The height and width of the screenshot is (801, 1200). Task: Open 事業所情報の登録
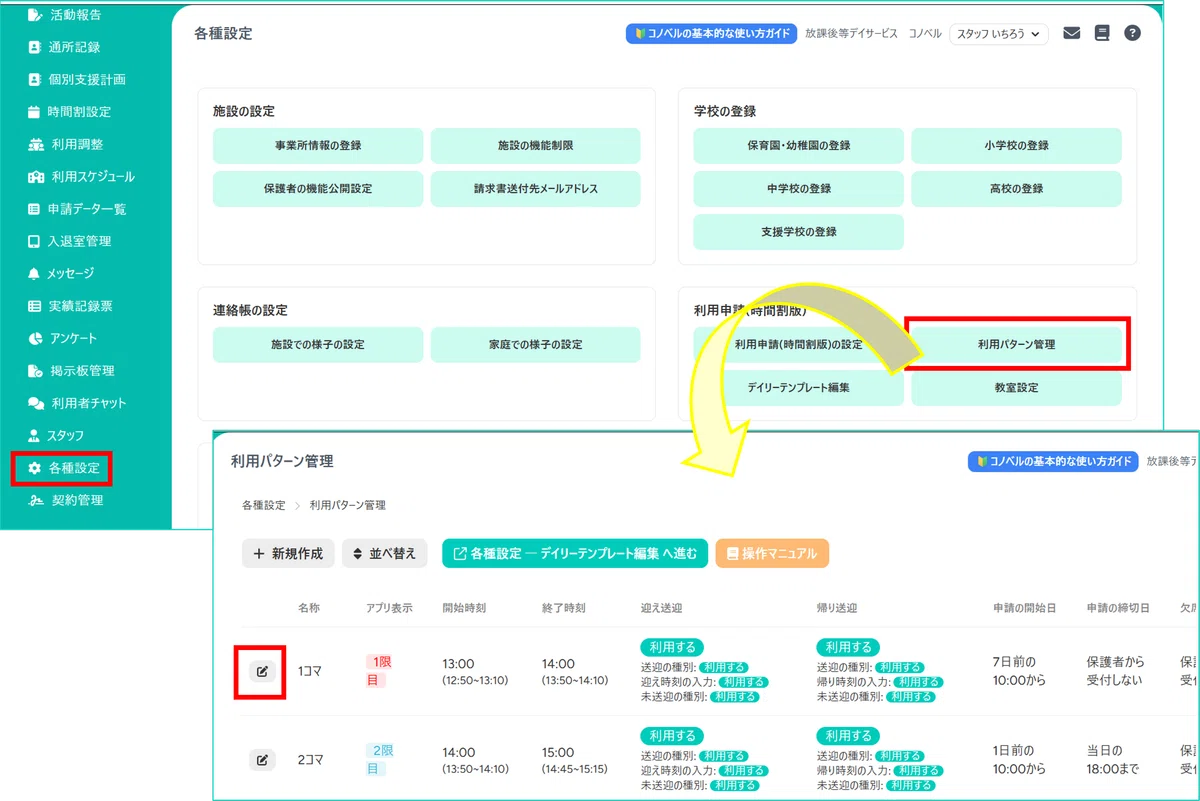(x=318, y=146)
